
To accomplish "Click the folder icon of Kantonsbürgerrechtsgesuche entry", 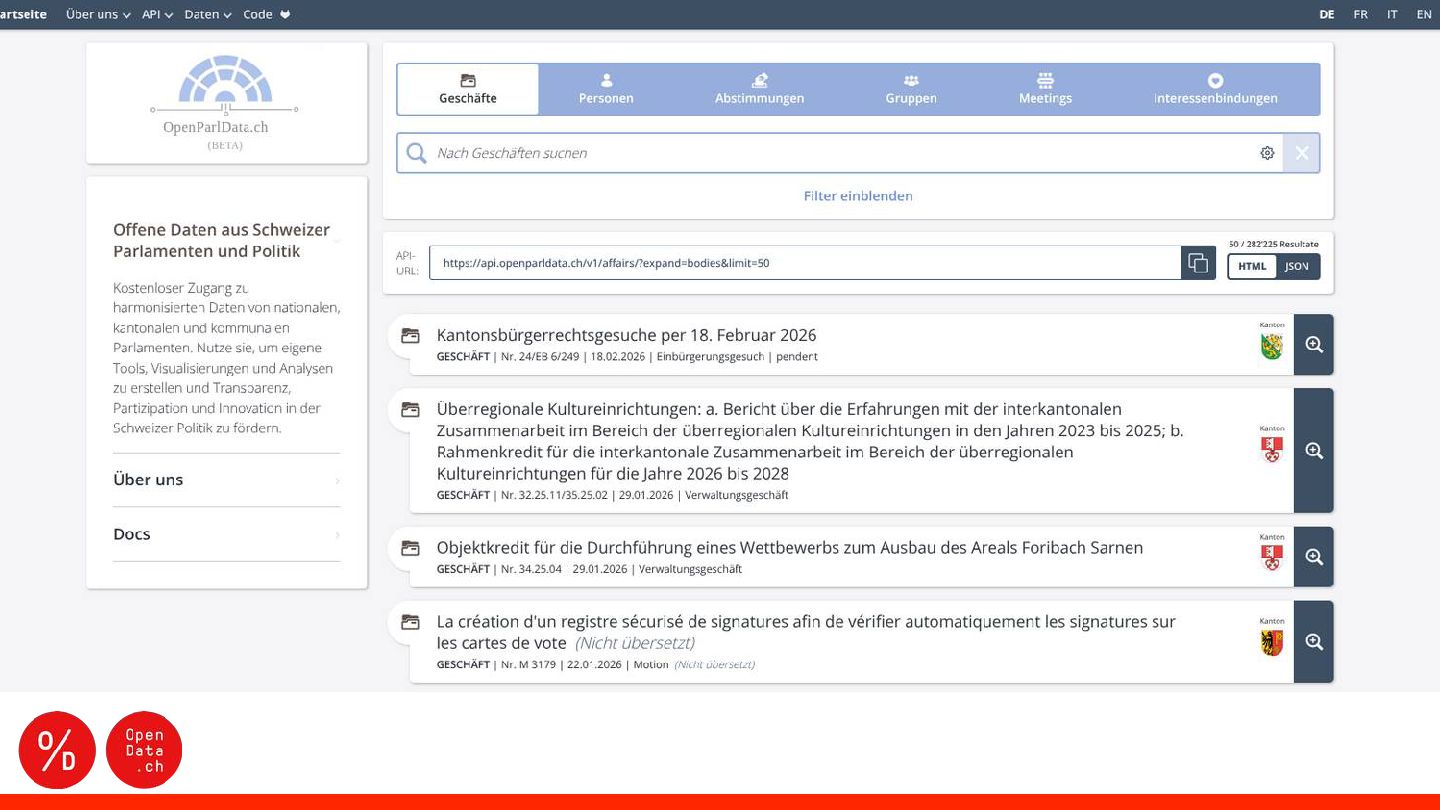I will [x=410, y=336].
